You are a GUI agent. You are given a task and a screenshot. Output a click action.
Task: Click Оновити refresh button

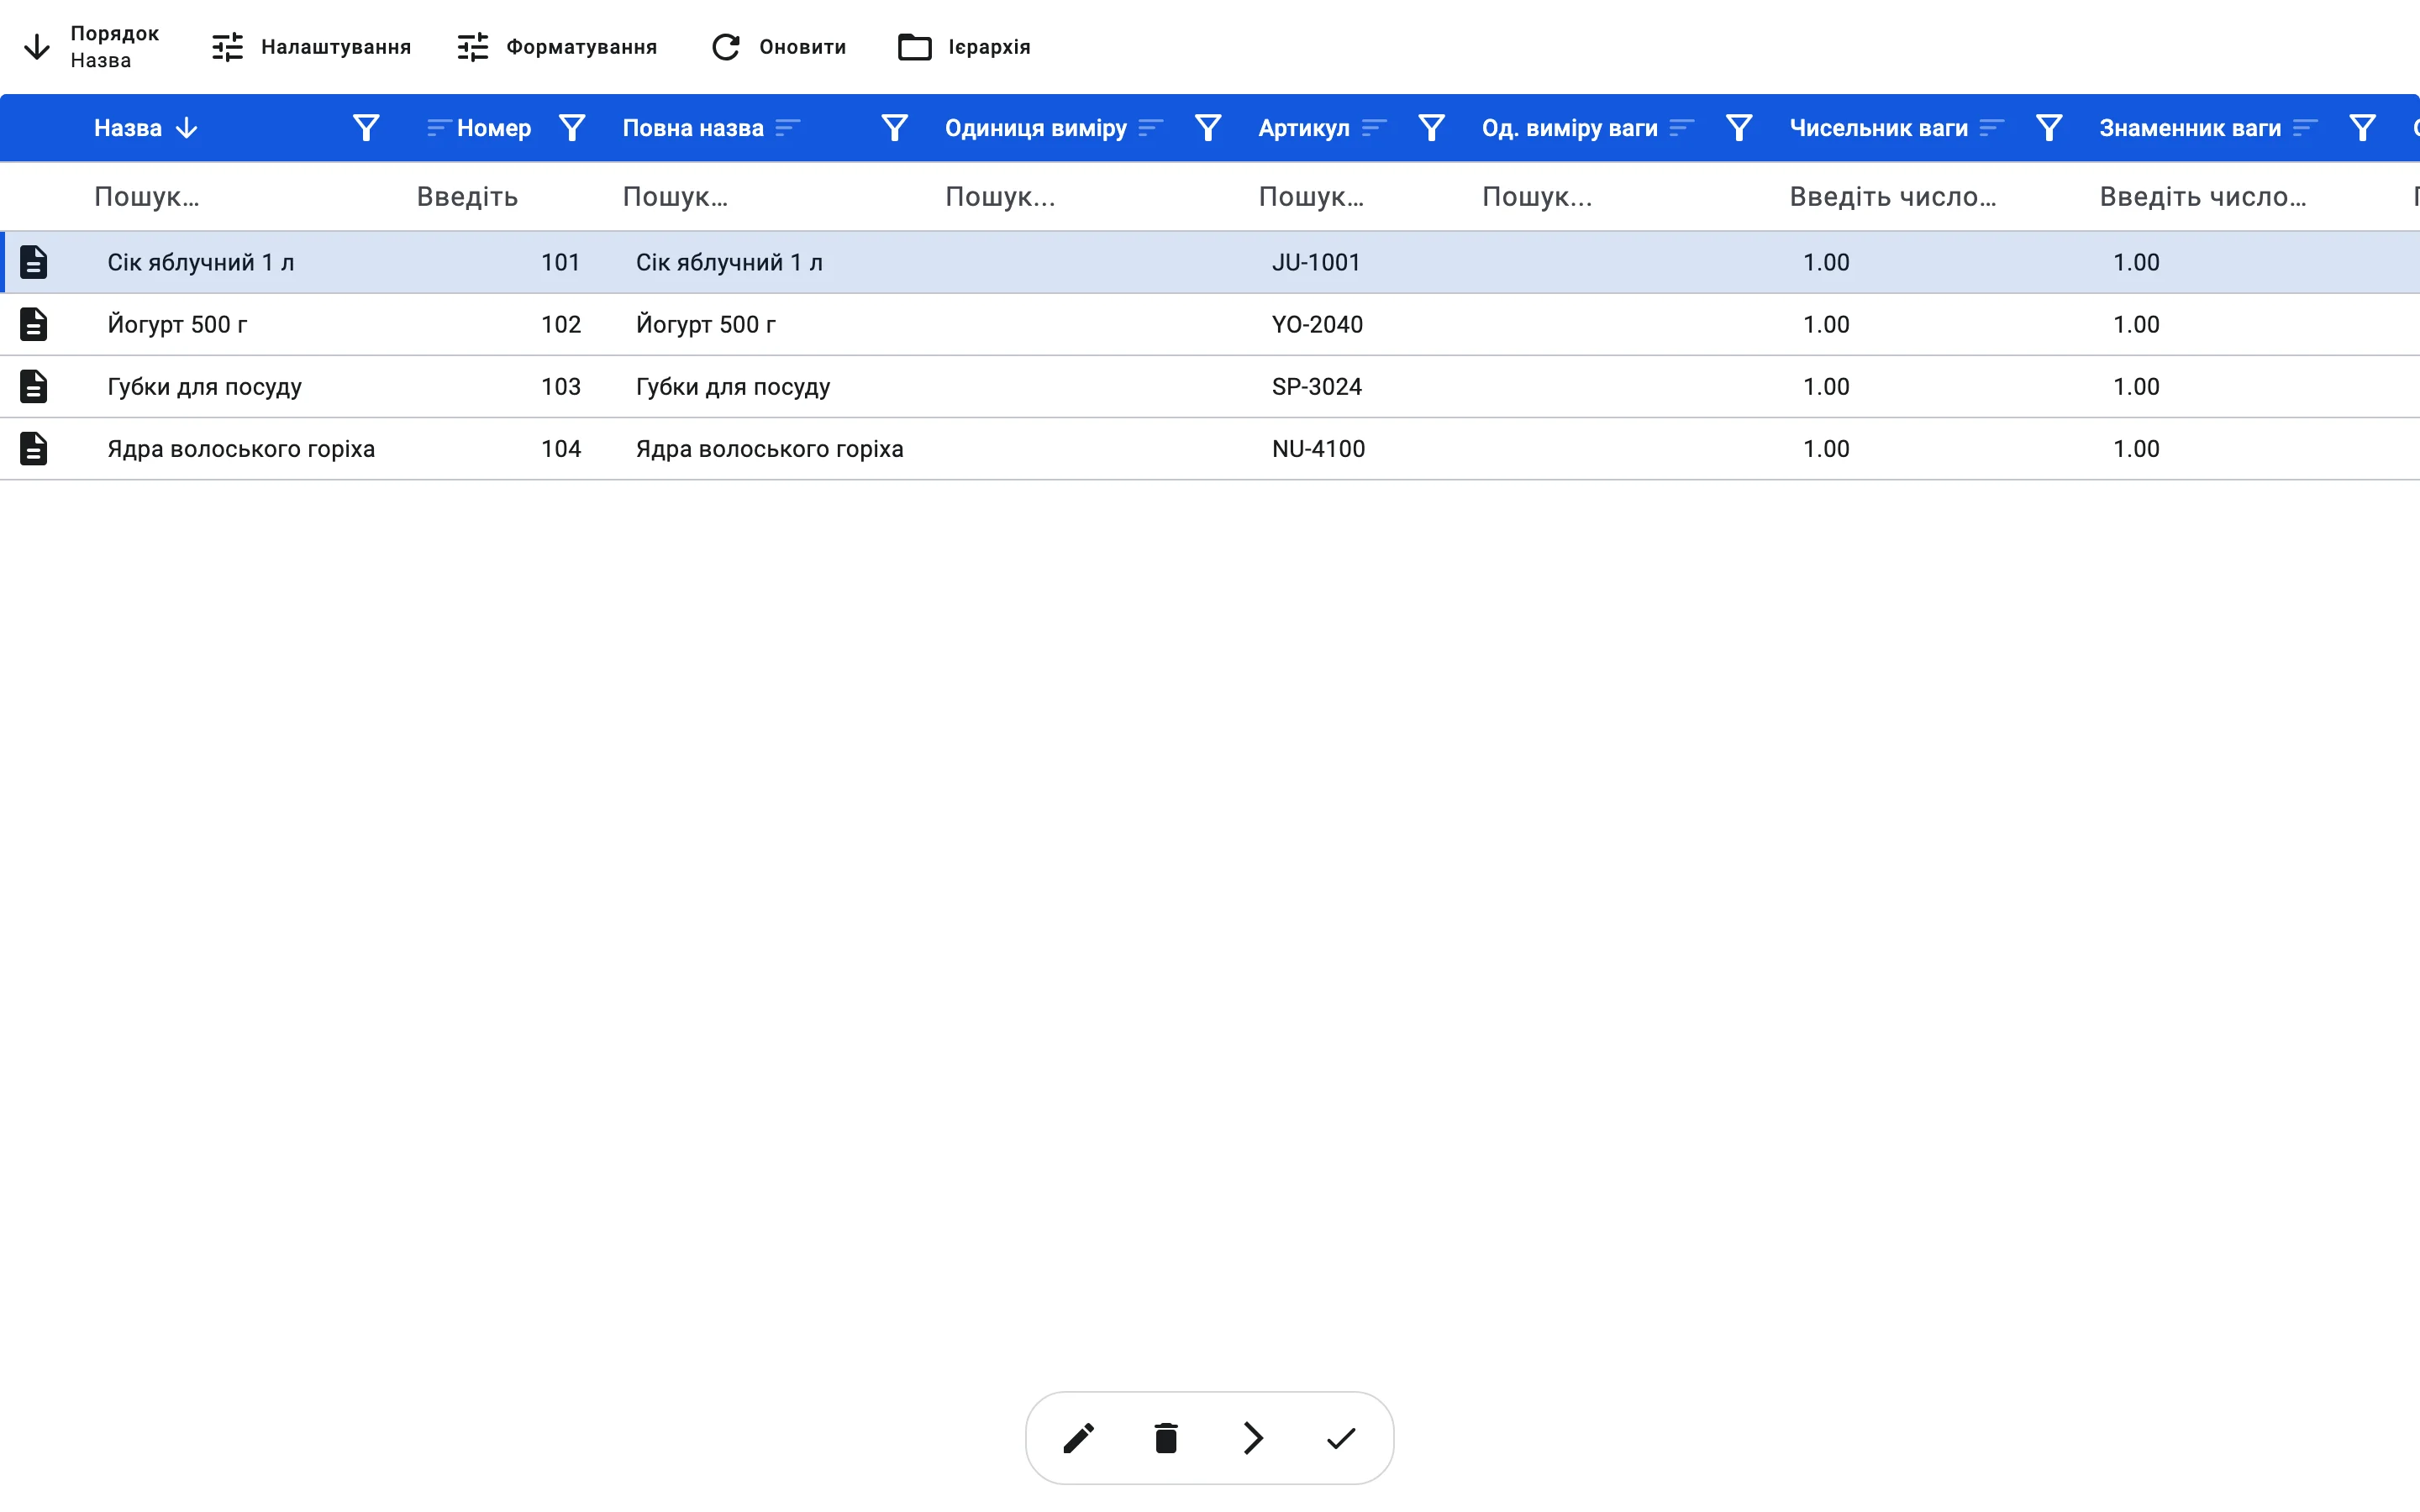coord(778,47)
